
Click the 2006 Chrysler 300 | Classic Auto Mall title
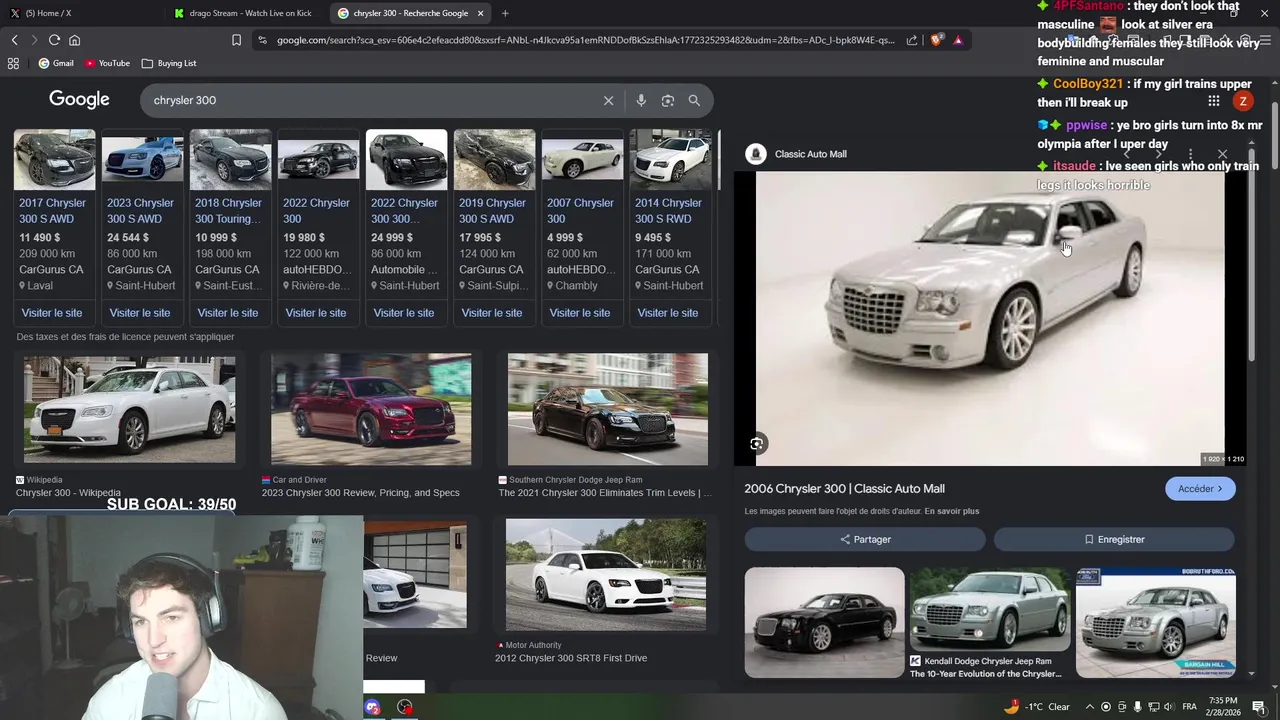click(x=844, y=489)
